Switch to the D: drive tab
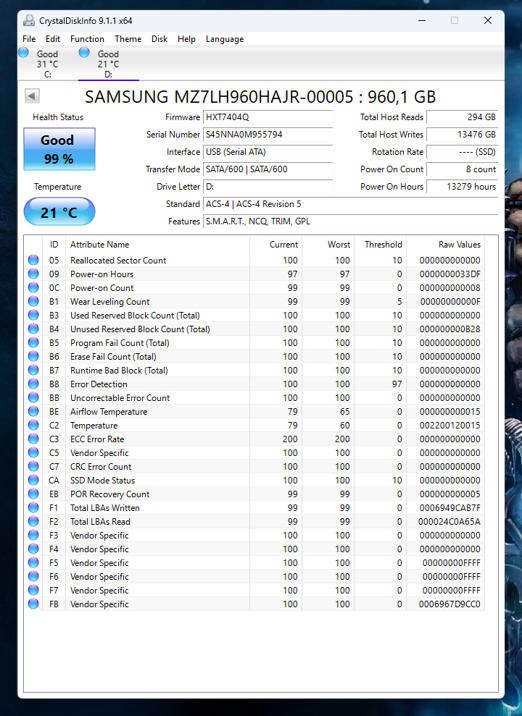Image resolution: width=522 pixels, height=716 pixels. pos(108,63)
